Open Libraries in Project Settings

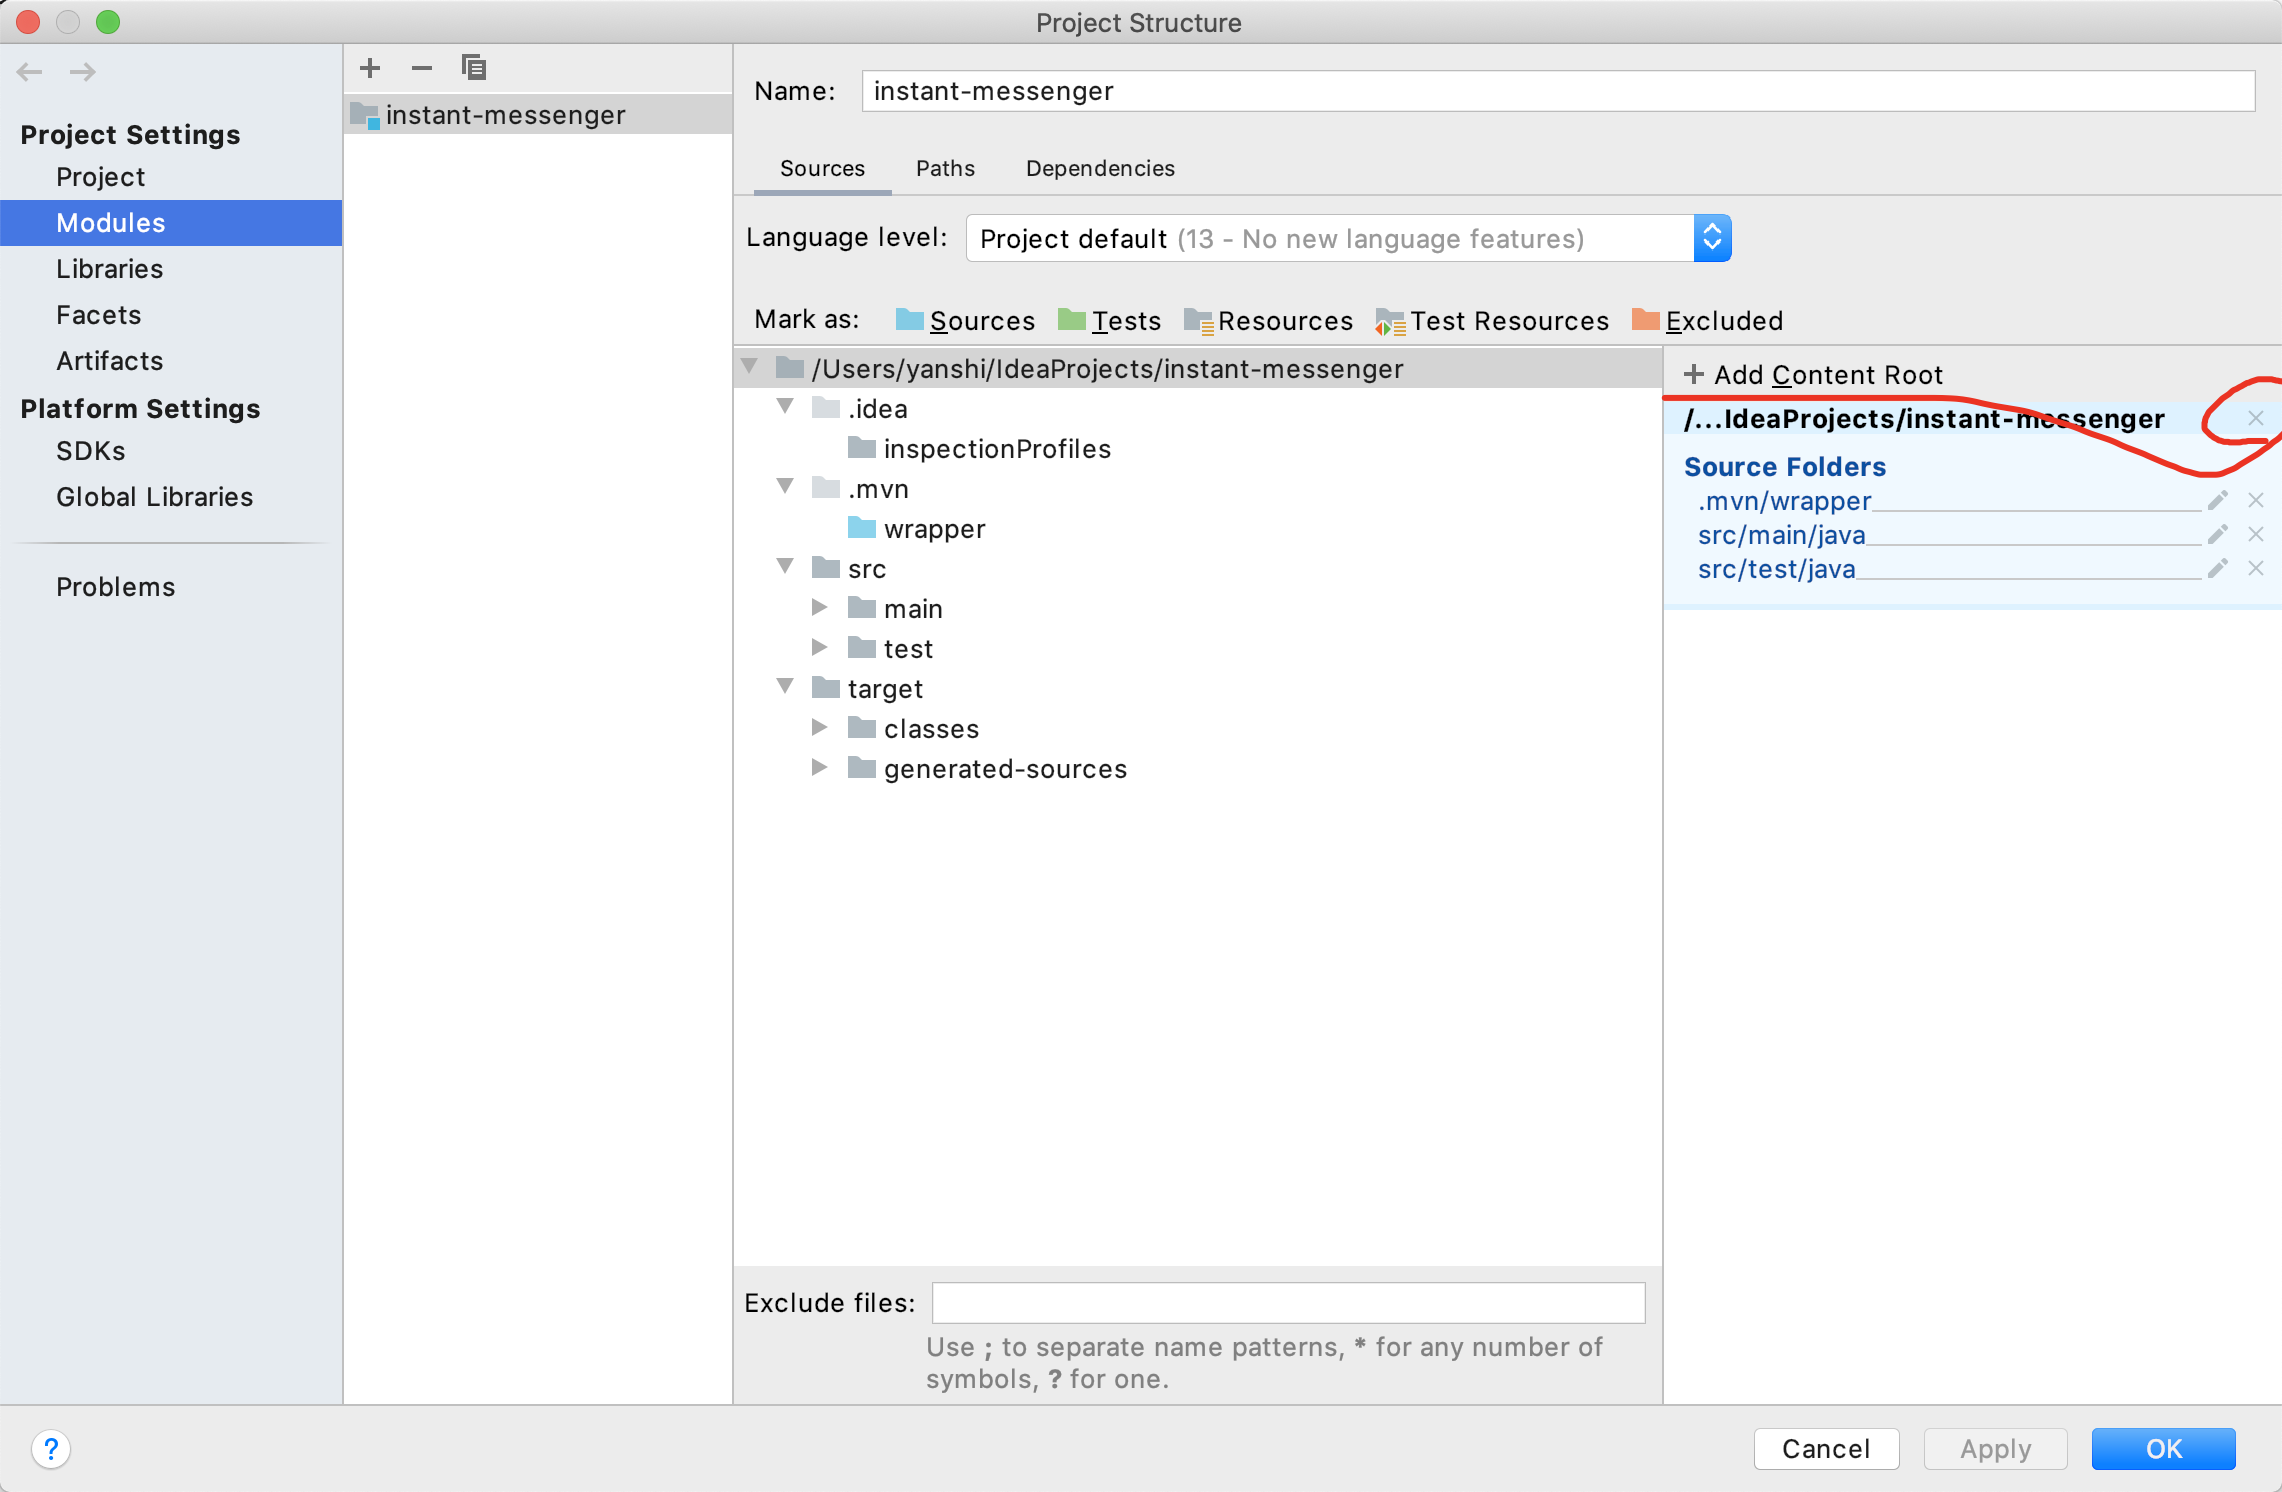coord(109,269)
